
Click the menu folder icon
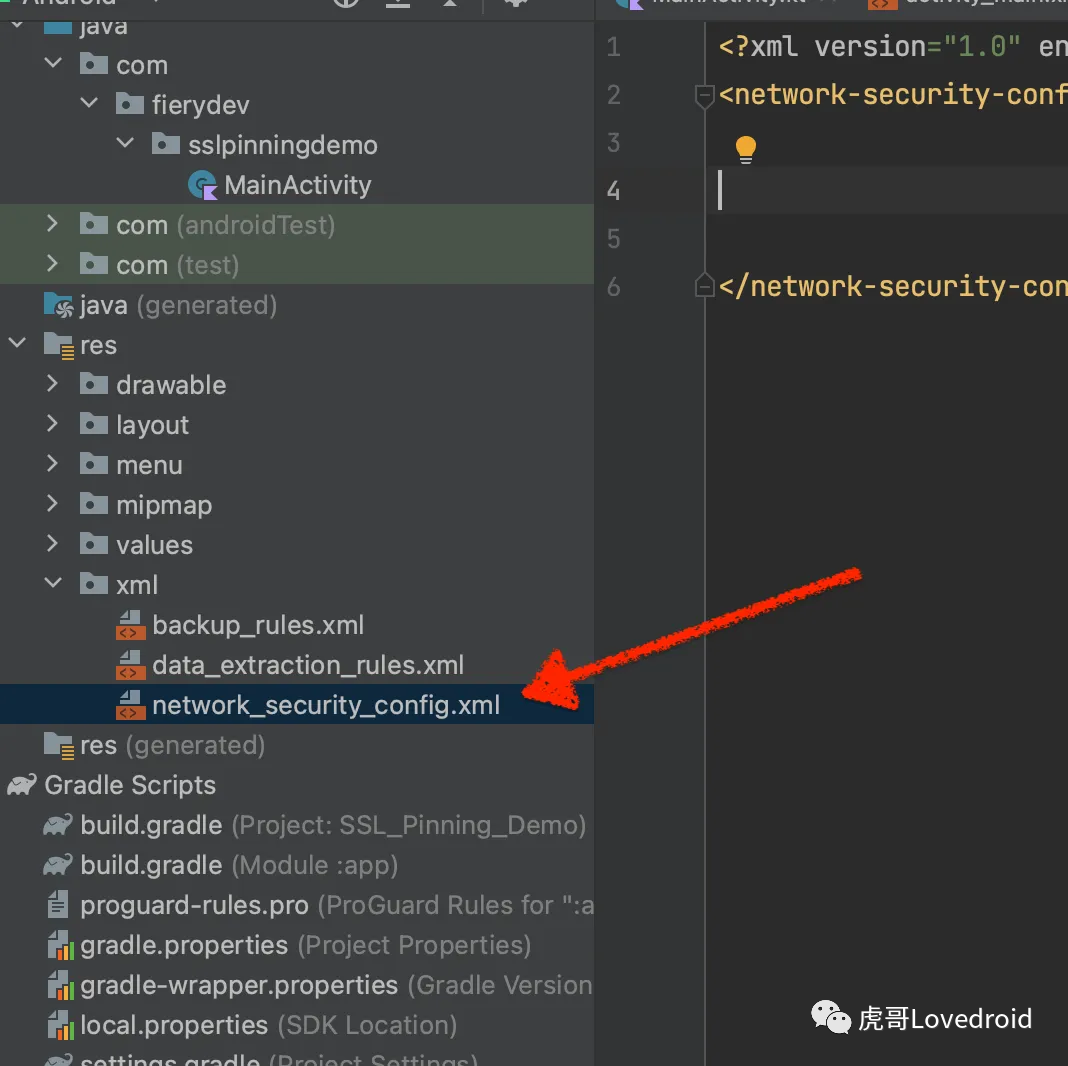(x=94, y=464)
